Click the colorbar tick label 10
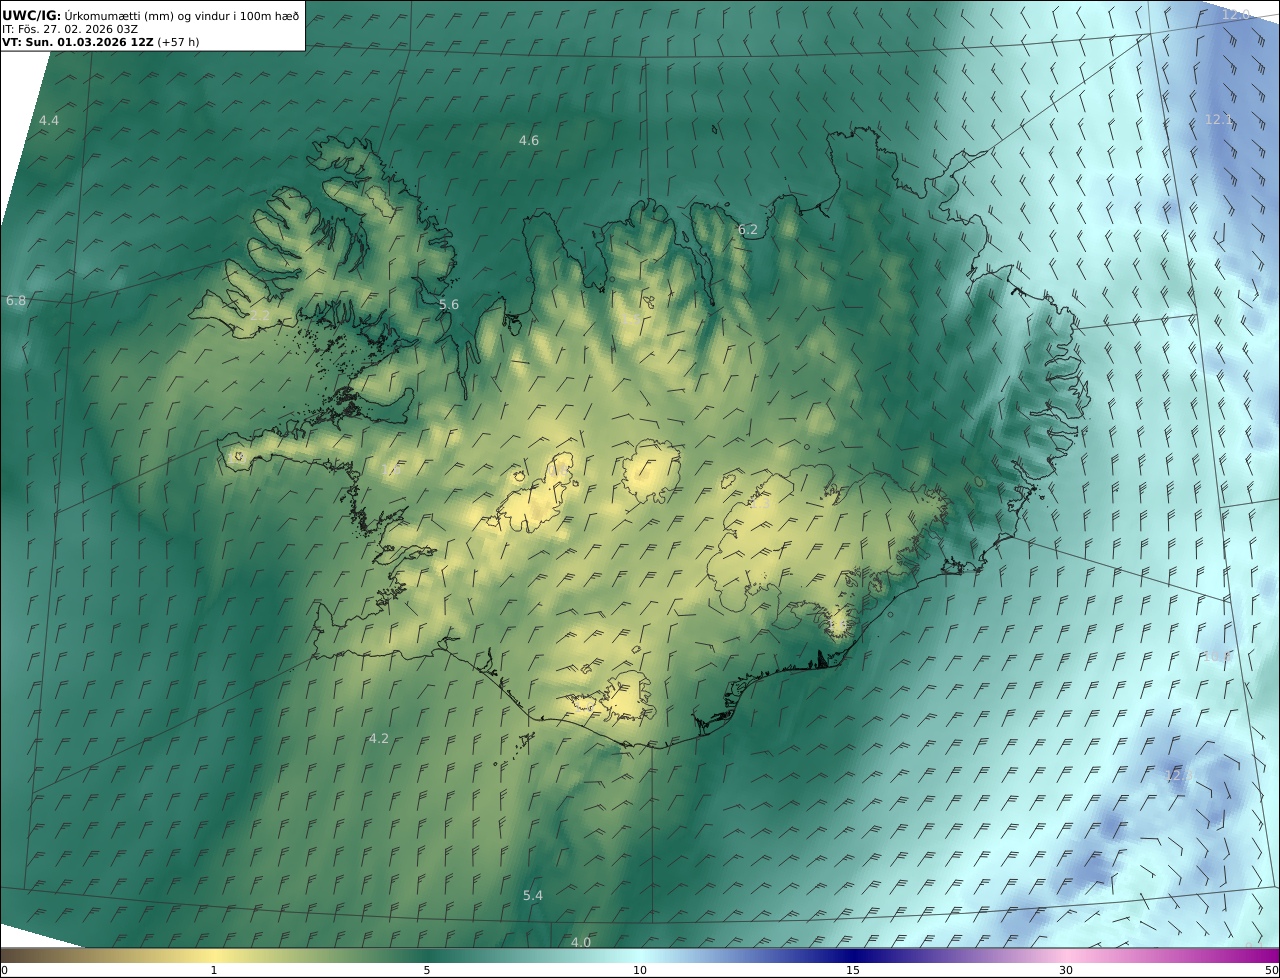This screenshot has width=1280, height=978. click(640, 970)
